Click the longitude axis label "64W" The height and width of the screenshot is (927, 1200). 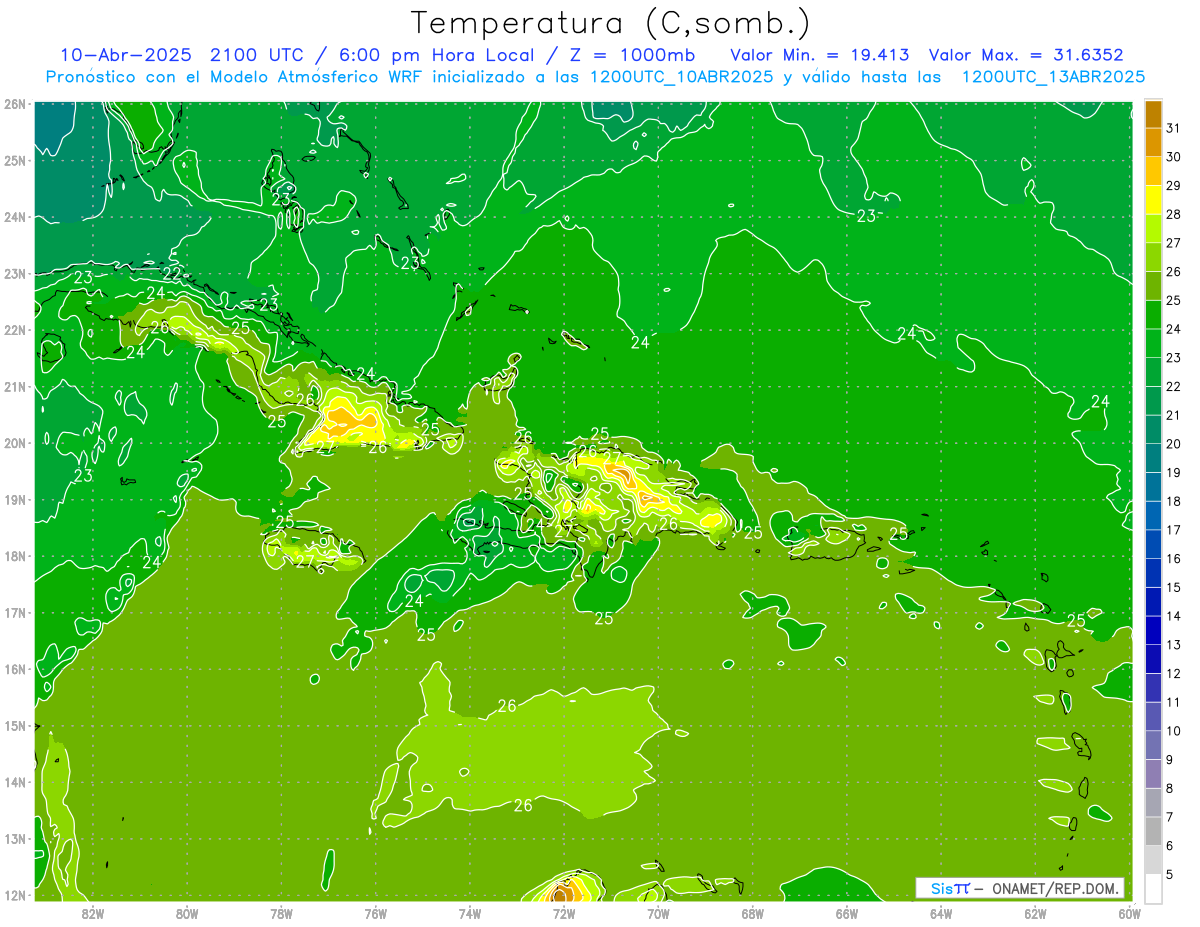tap(941, 912)
